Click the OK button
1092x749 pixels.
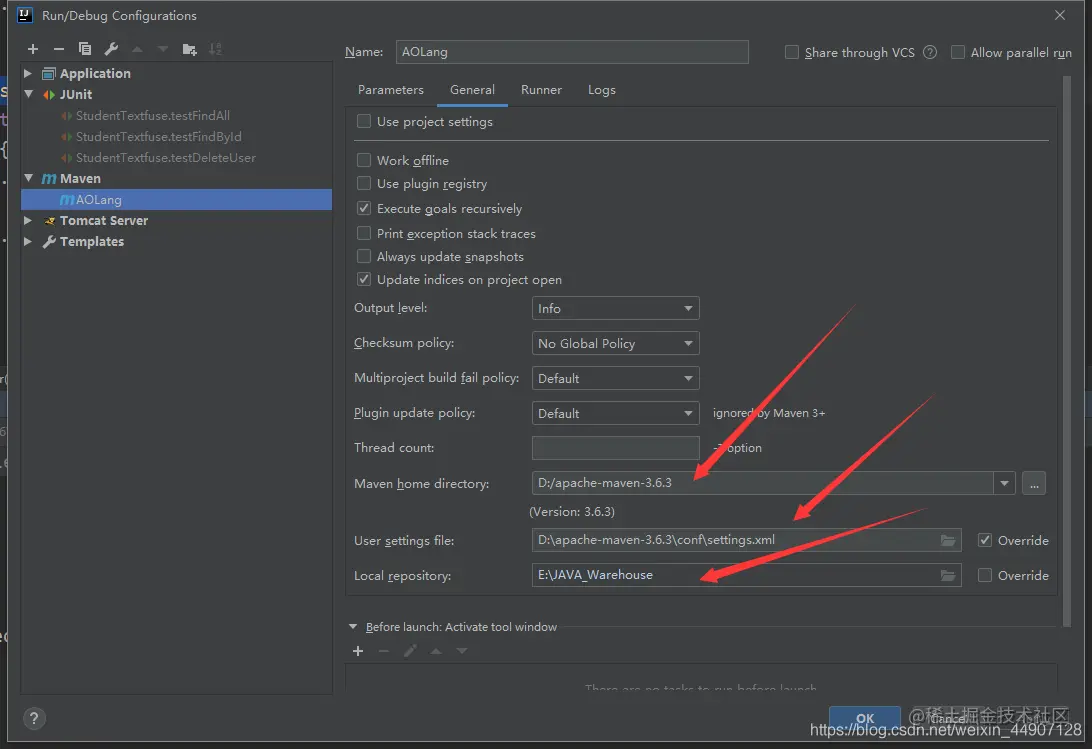click(864, 718)
